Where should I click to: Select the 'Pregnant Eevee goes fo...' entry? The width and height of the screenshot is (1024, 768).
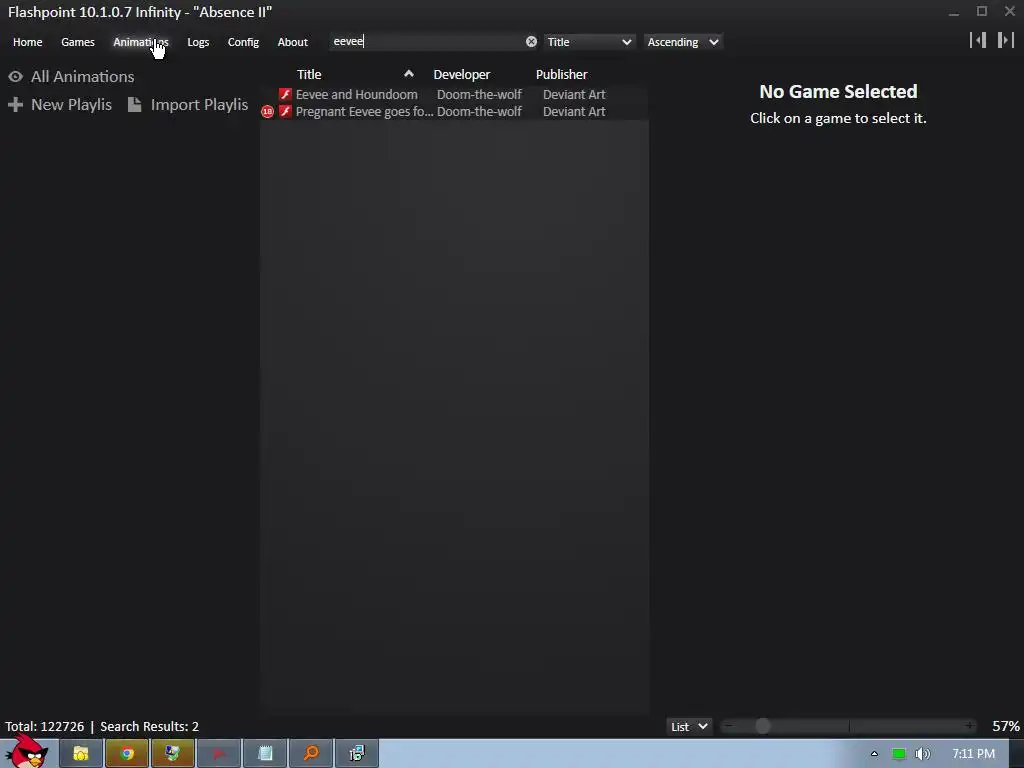454,112
